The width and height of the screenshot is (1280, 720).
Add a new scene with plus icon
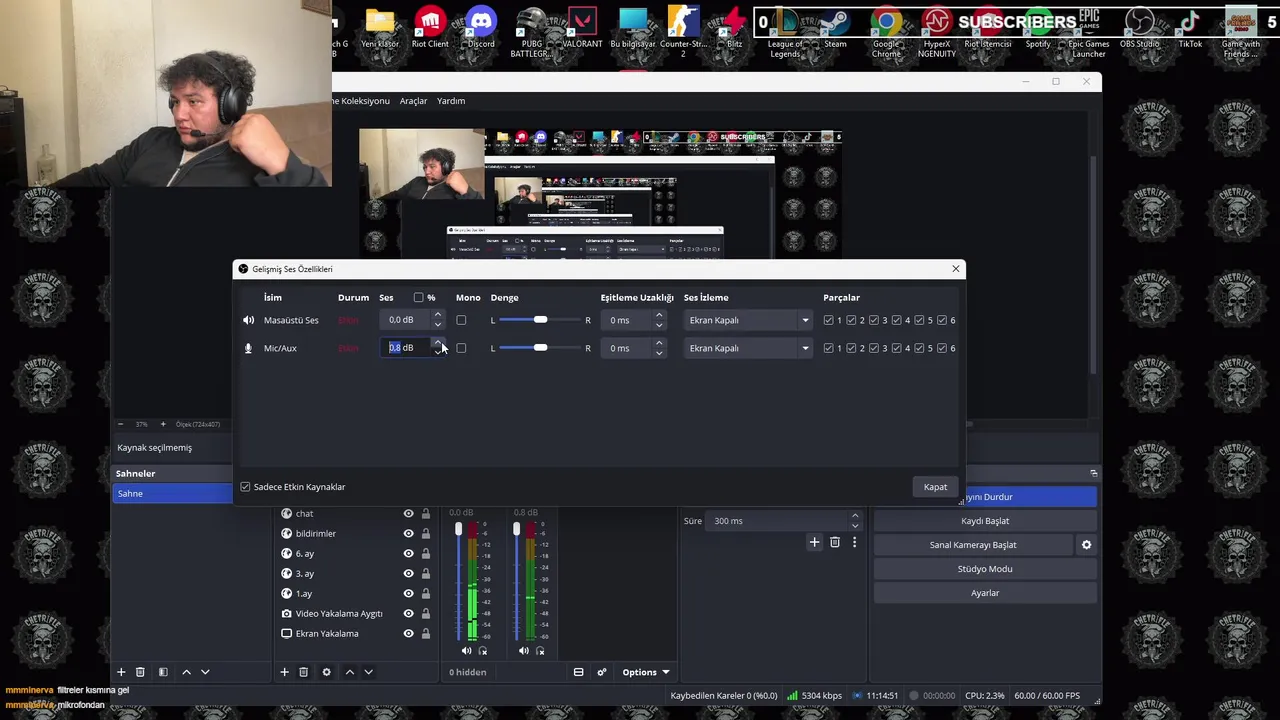121,672
